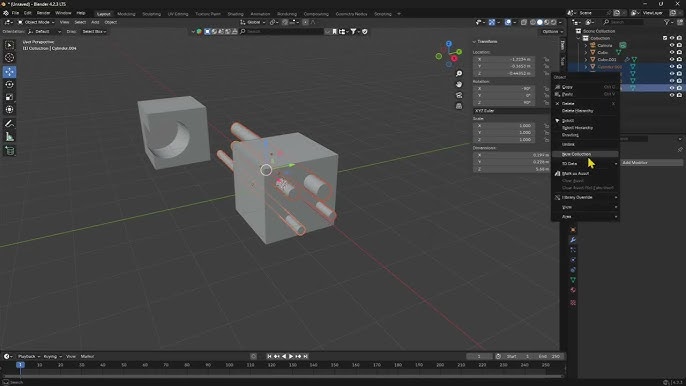
Task: Select the Annotate pencil tool
Action: (10, 124)
